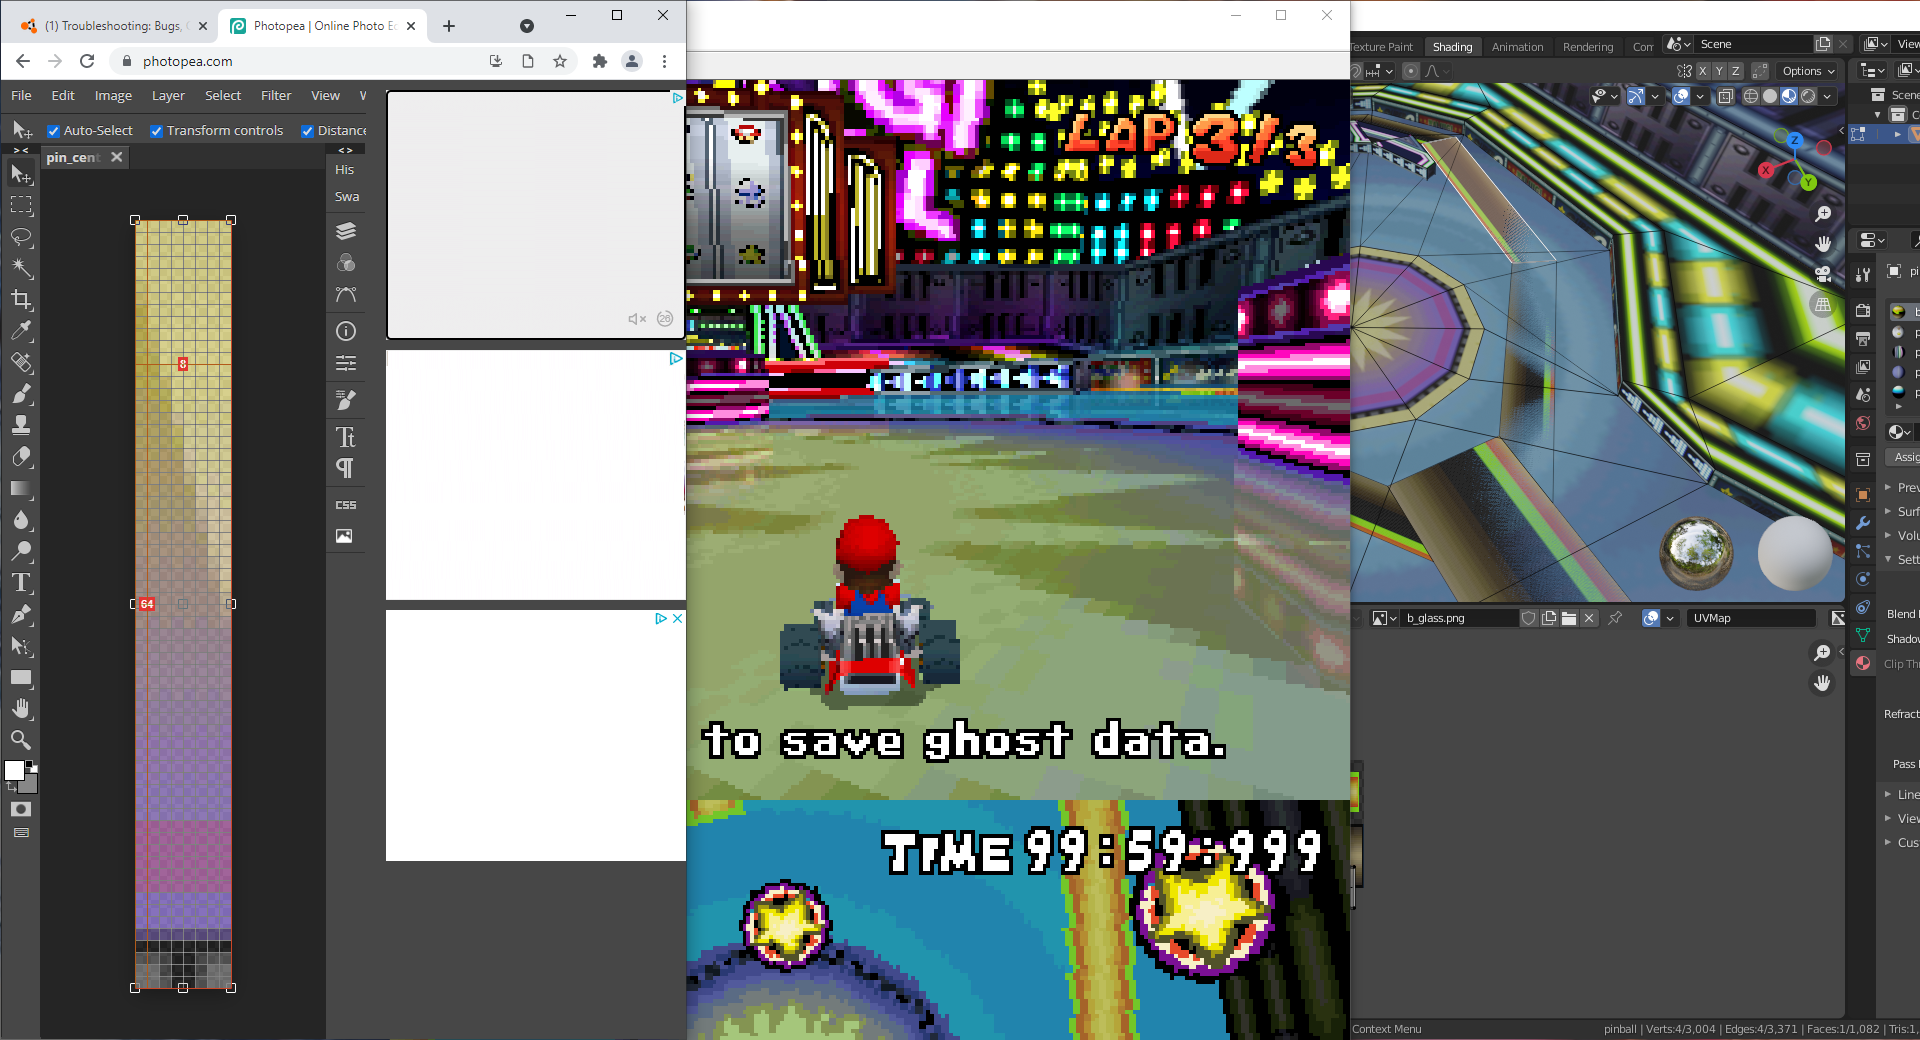Viewport: 1920px width, 1040px height.
Task: Switch to rendered shading in Blender
Action: (1808, 96)
